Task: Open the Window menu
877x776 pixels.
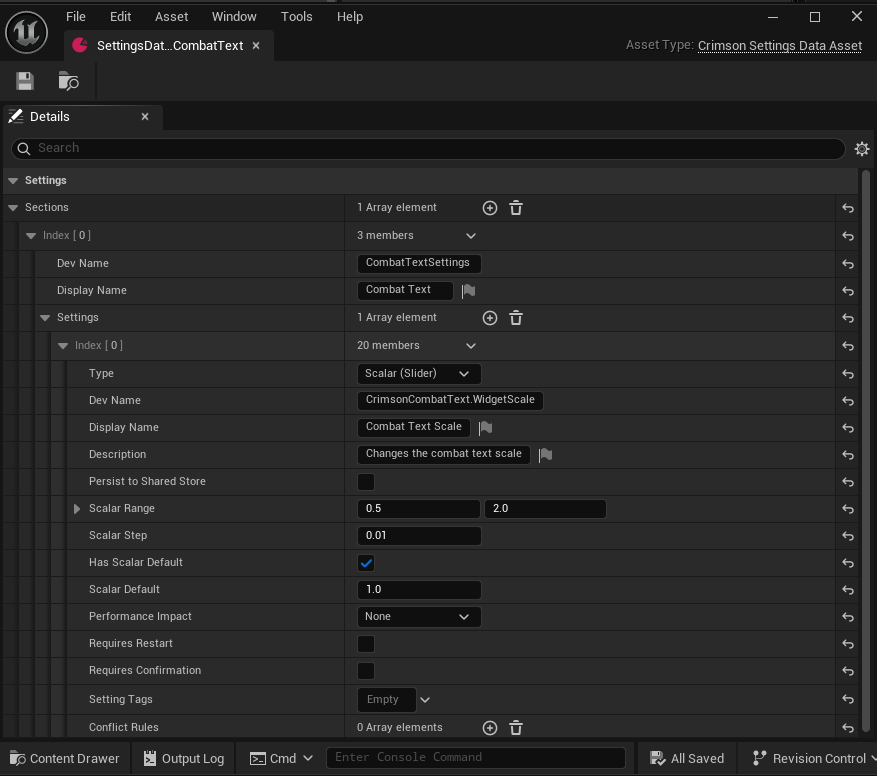Action: [x=234, y=17]
